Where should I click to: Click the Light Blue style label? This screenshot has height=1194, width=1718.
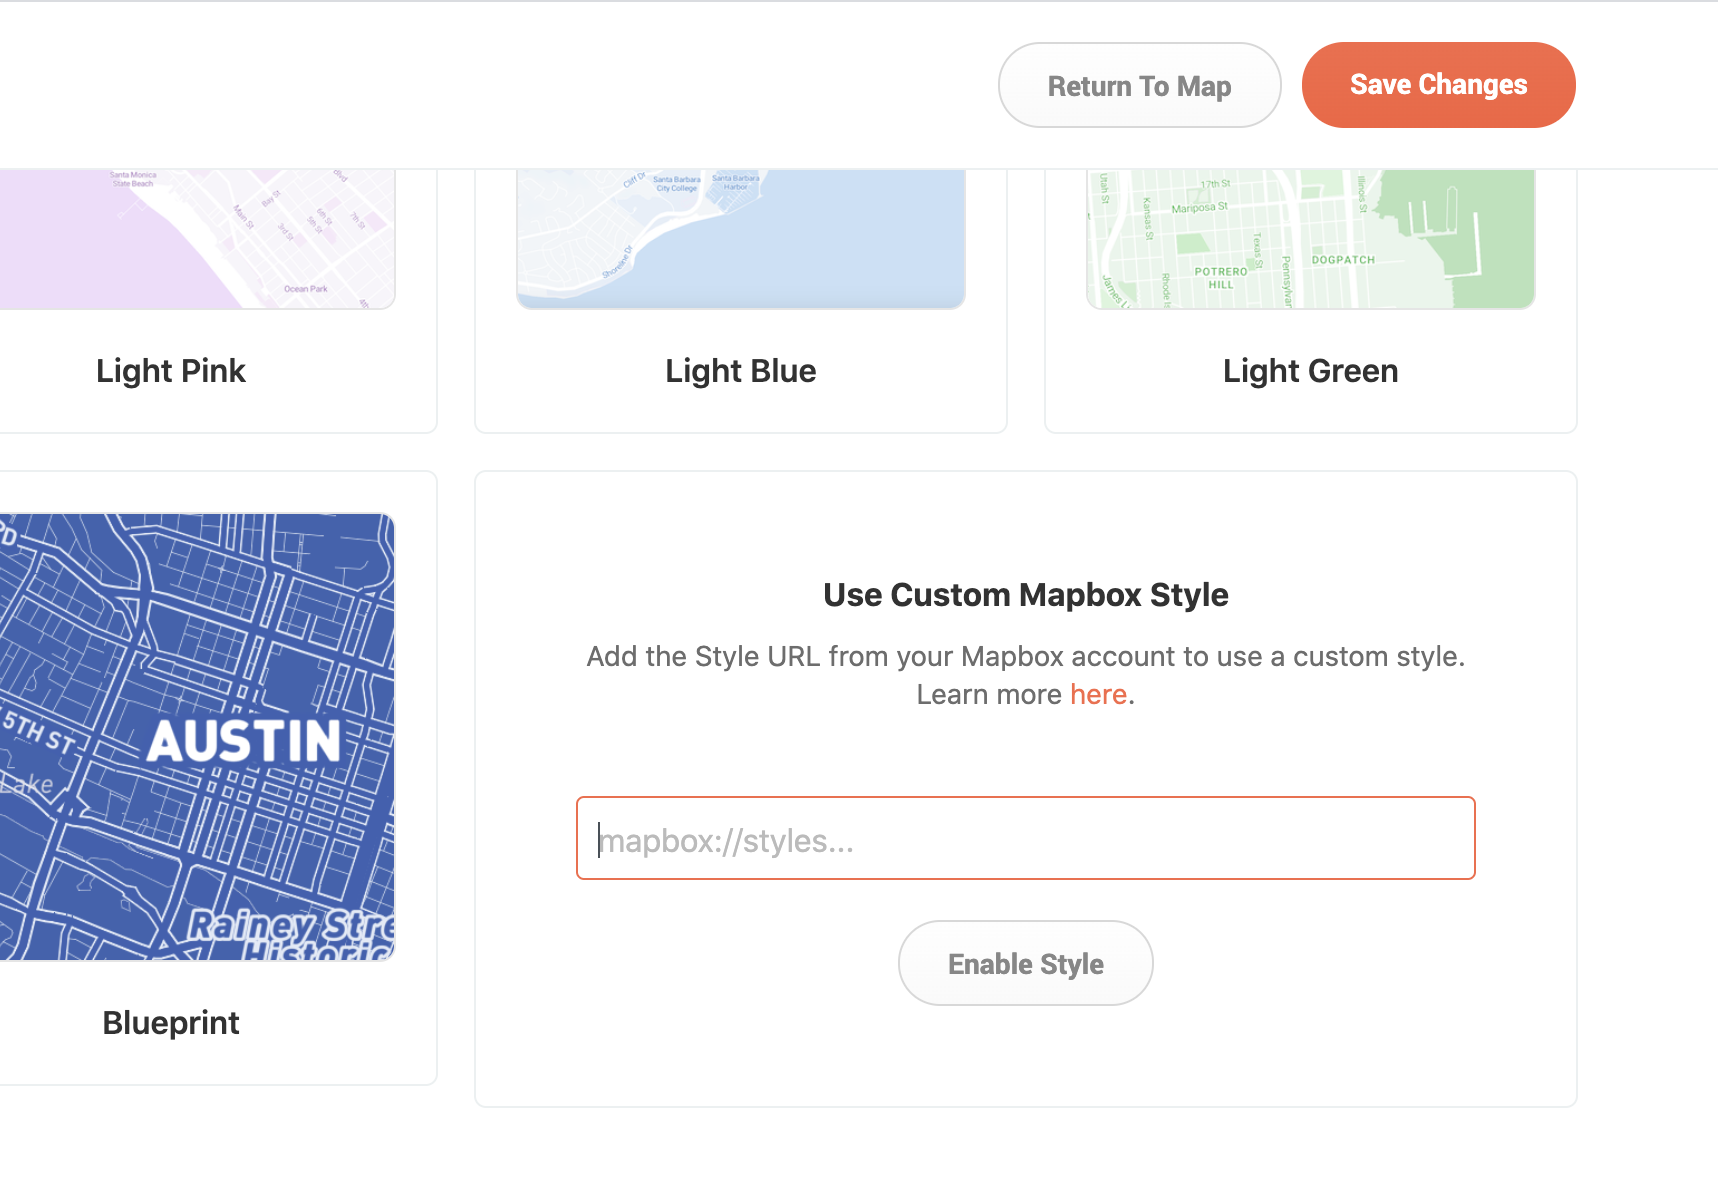click(x=740, y=371)
